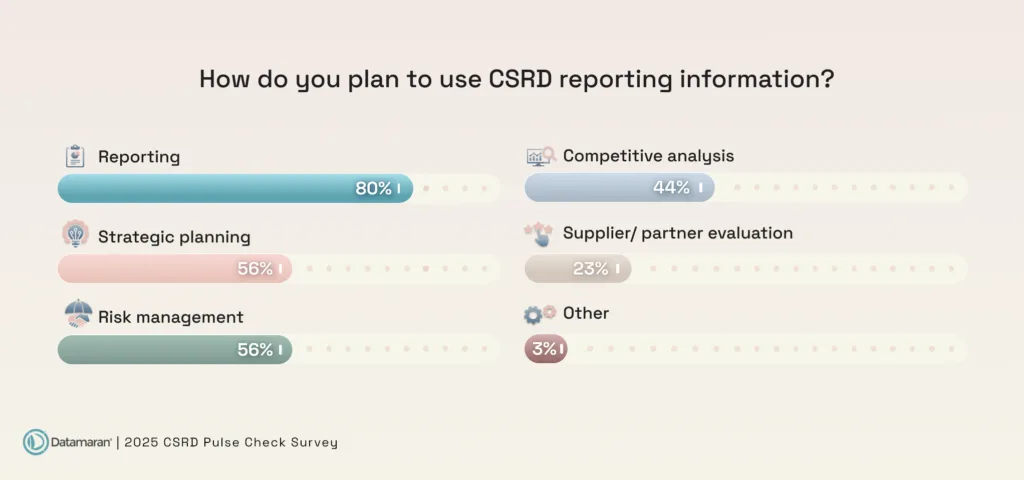Click the Reporting category label
The width and height of the screenshot is (1024, 480).
(139, 157)
